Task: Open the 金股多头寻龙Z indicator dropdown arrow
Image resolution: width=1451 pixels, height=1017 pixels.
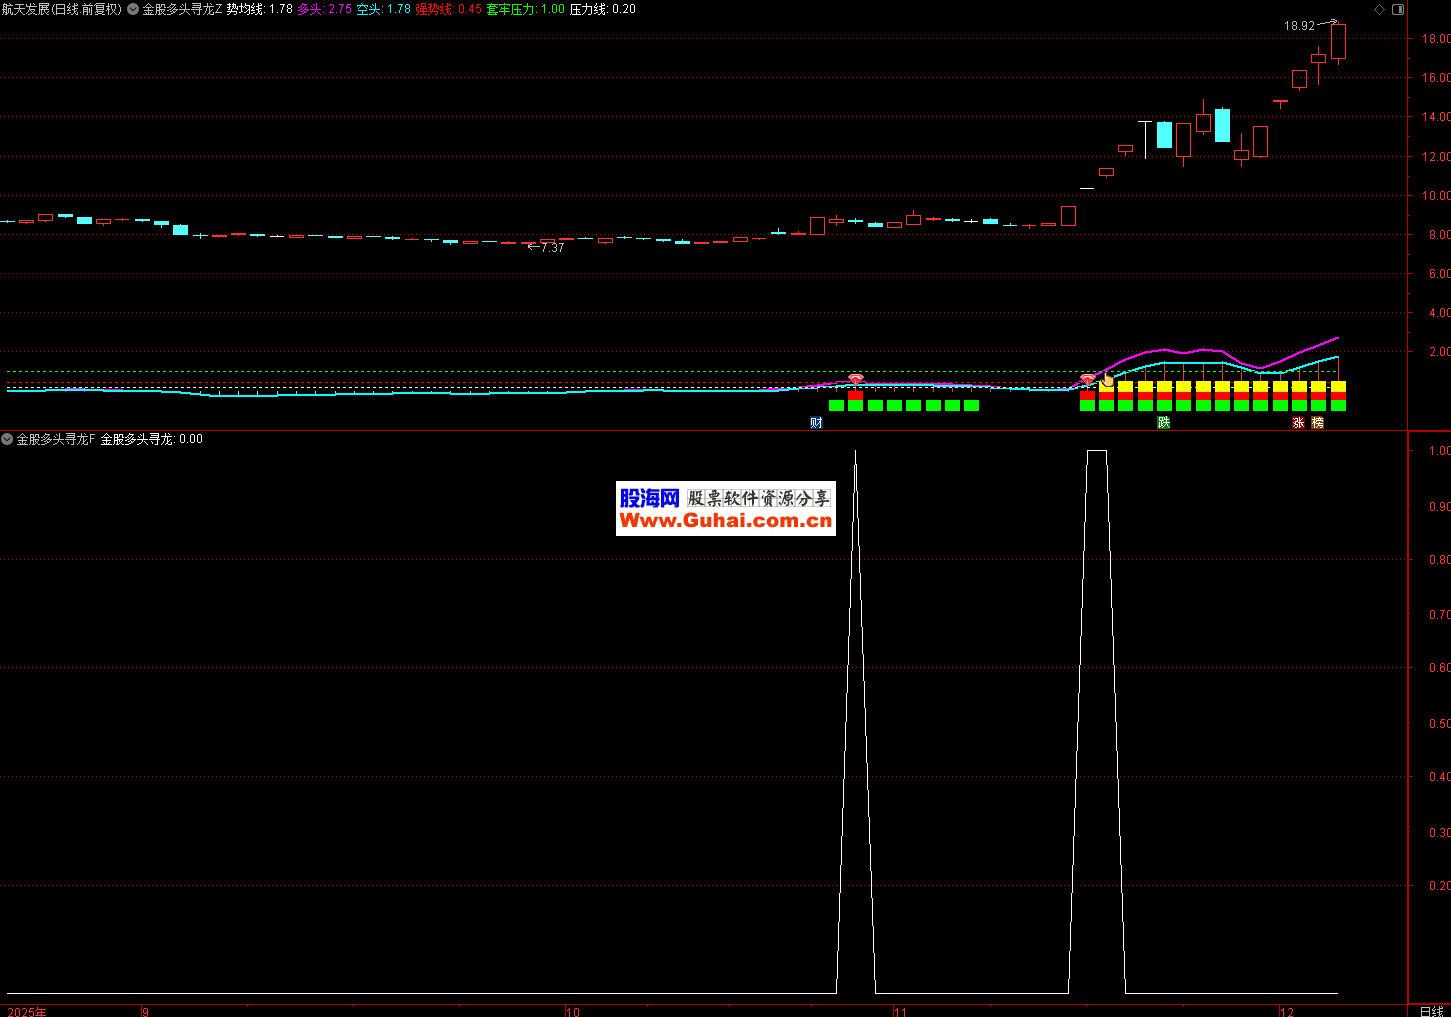Action: point(133,9)
